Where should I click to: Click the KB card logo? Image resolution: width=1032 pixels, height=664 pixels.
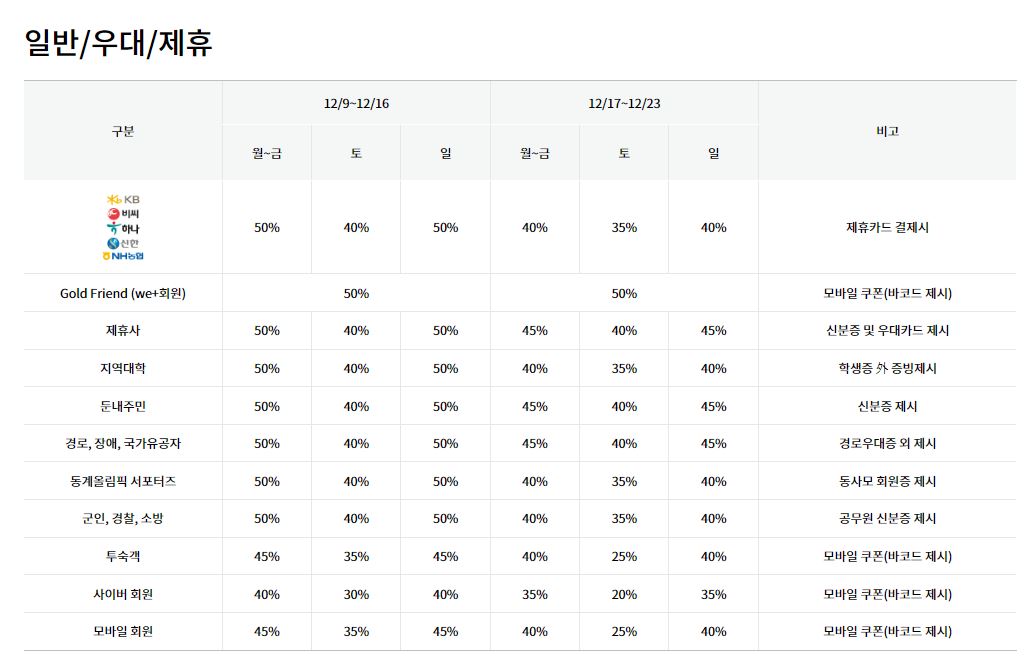(x=123, y=199)
